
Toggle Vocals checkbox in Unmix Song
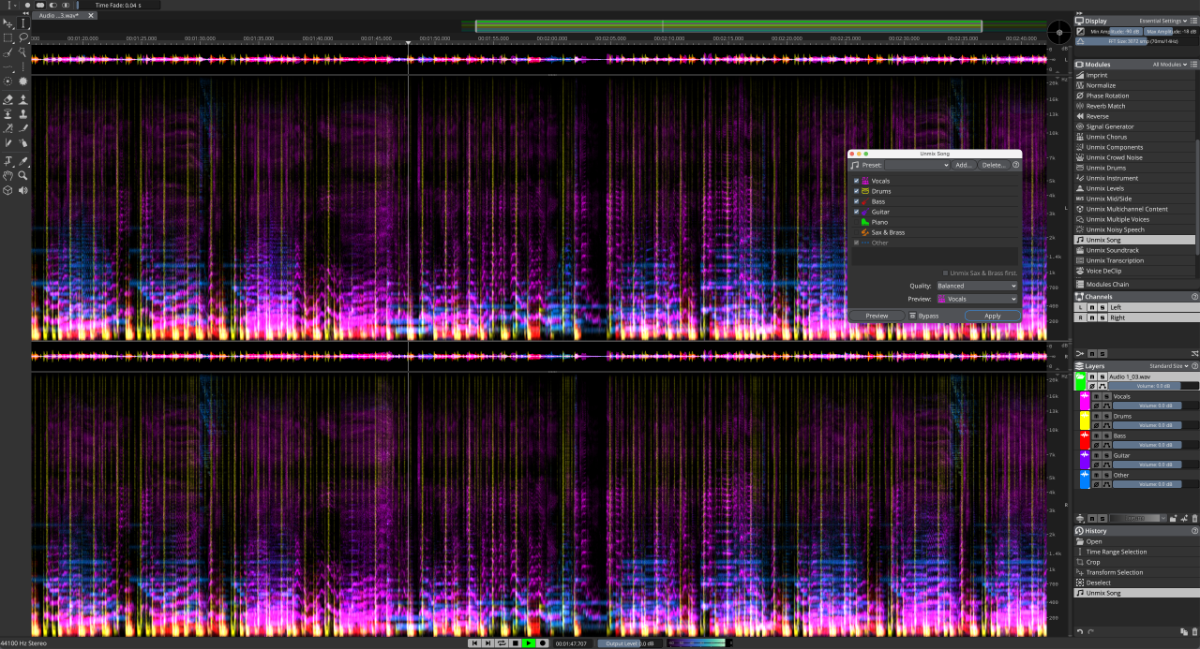point(856,181)
